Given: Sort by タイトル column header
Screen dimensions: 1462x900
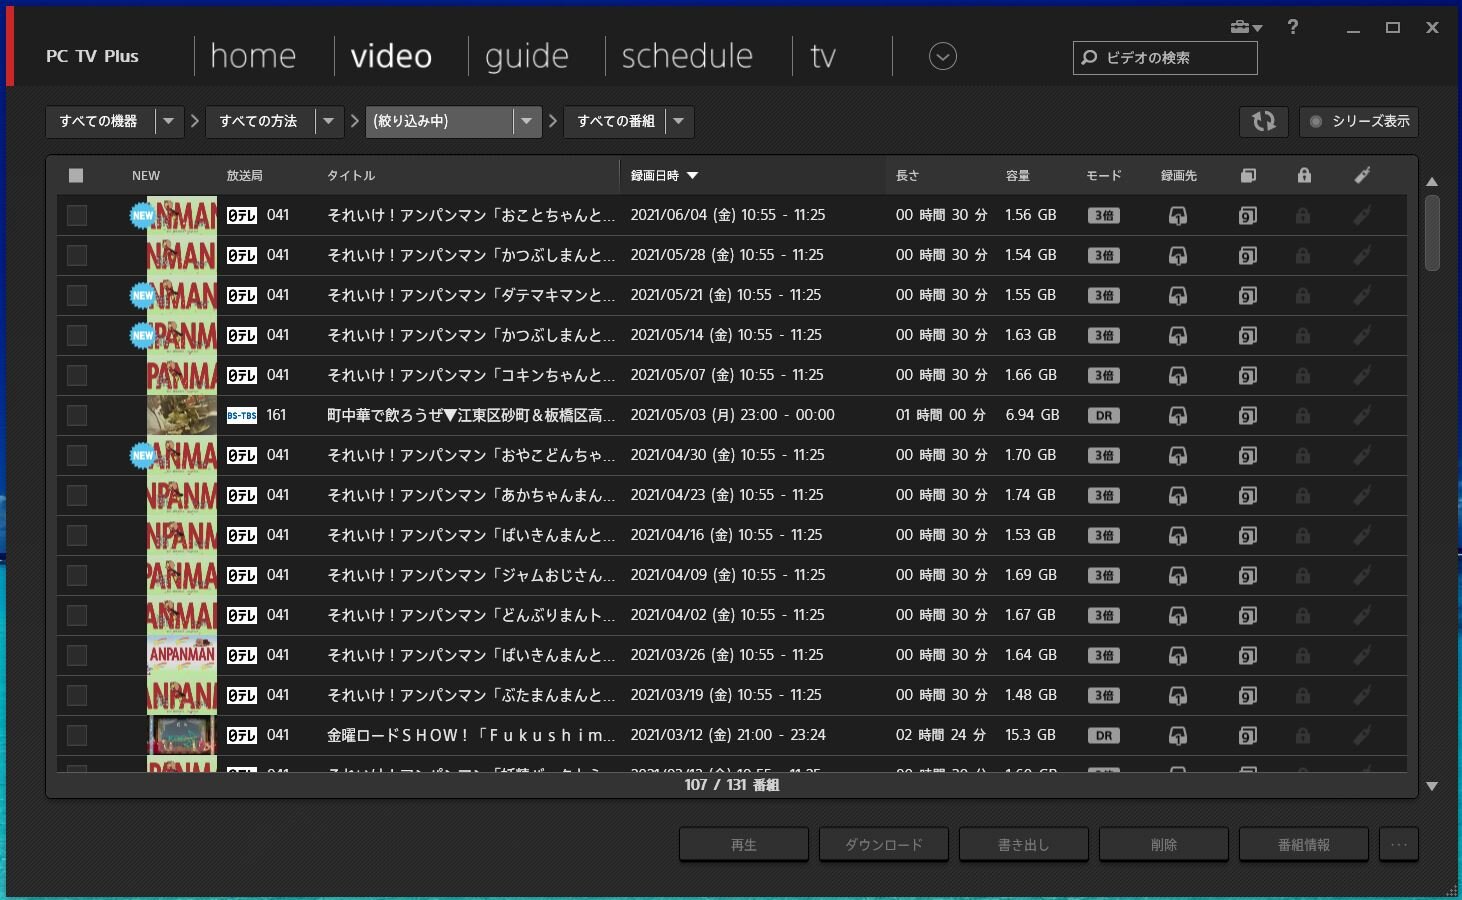Looking at the screenshot, I should tap(351, 176).
